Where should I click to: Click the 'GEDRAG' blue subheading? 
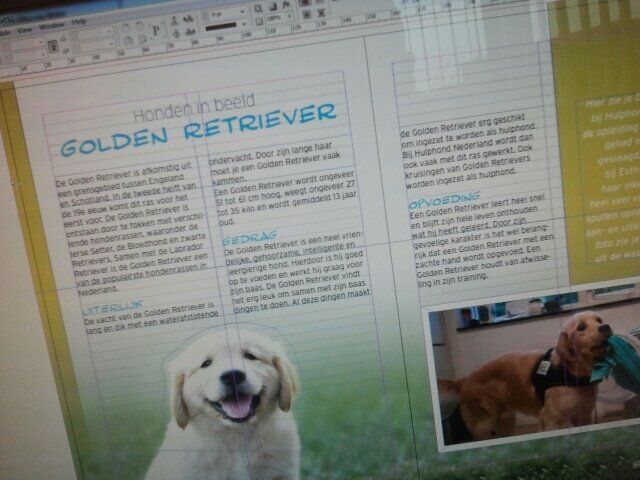click(250, 238)
